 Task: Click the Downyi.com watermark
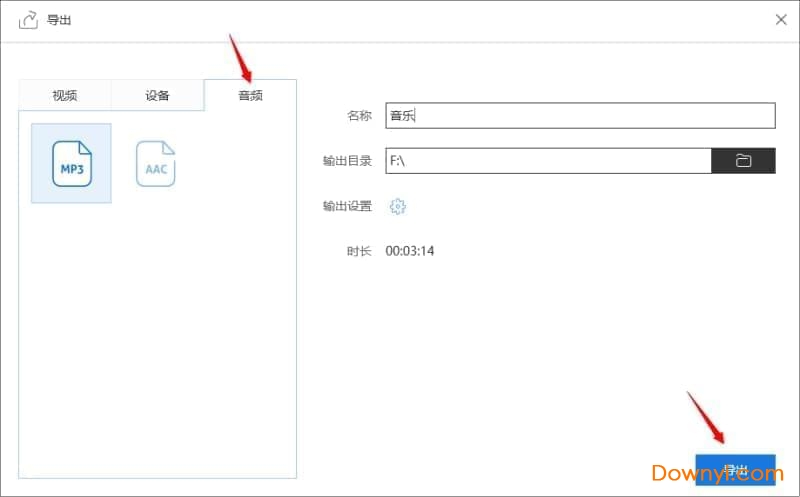coord(716,472)
